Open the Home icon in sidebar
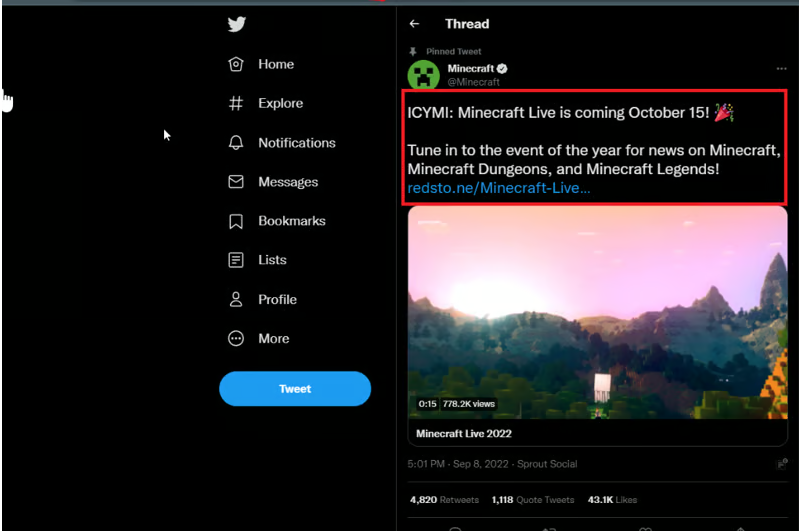Image resolution: width=799 pixels, height=531 pixels. [235, 64]
